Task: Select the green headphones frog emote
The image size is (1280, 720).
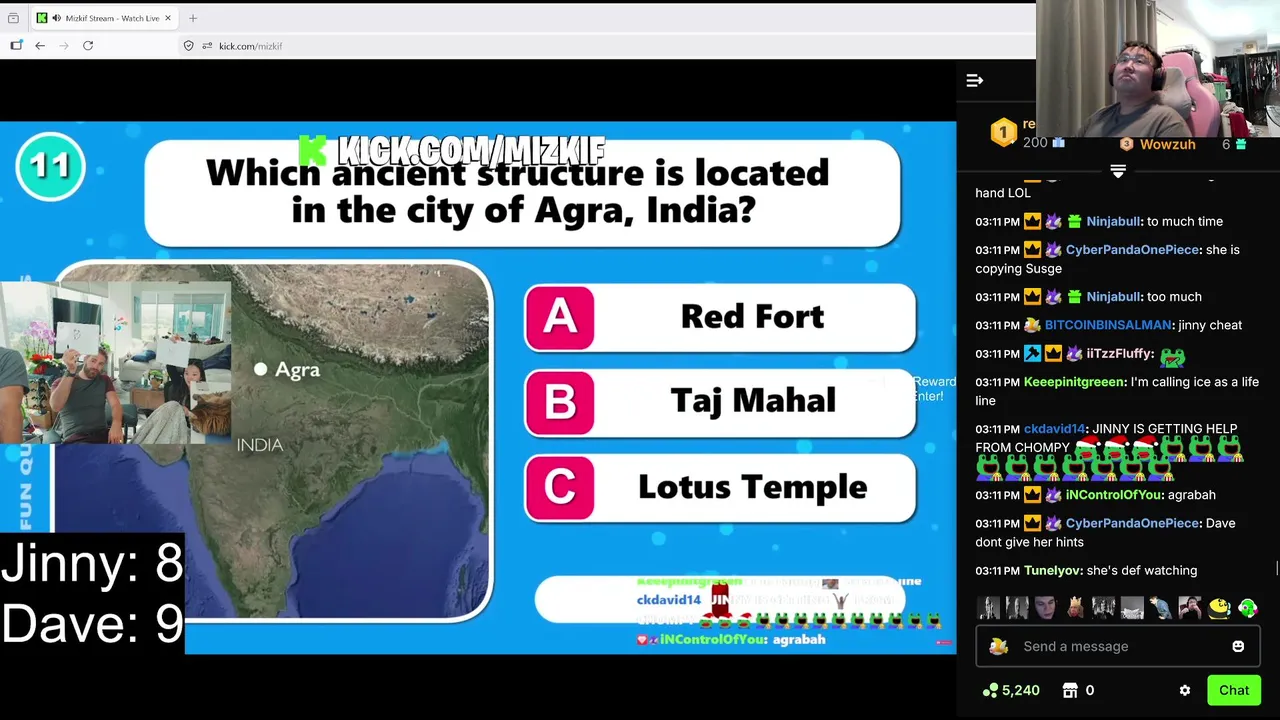Action: [1248, 608]
